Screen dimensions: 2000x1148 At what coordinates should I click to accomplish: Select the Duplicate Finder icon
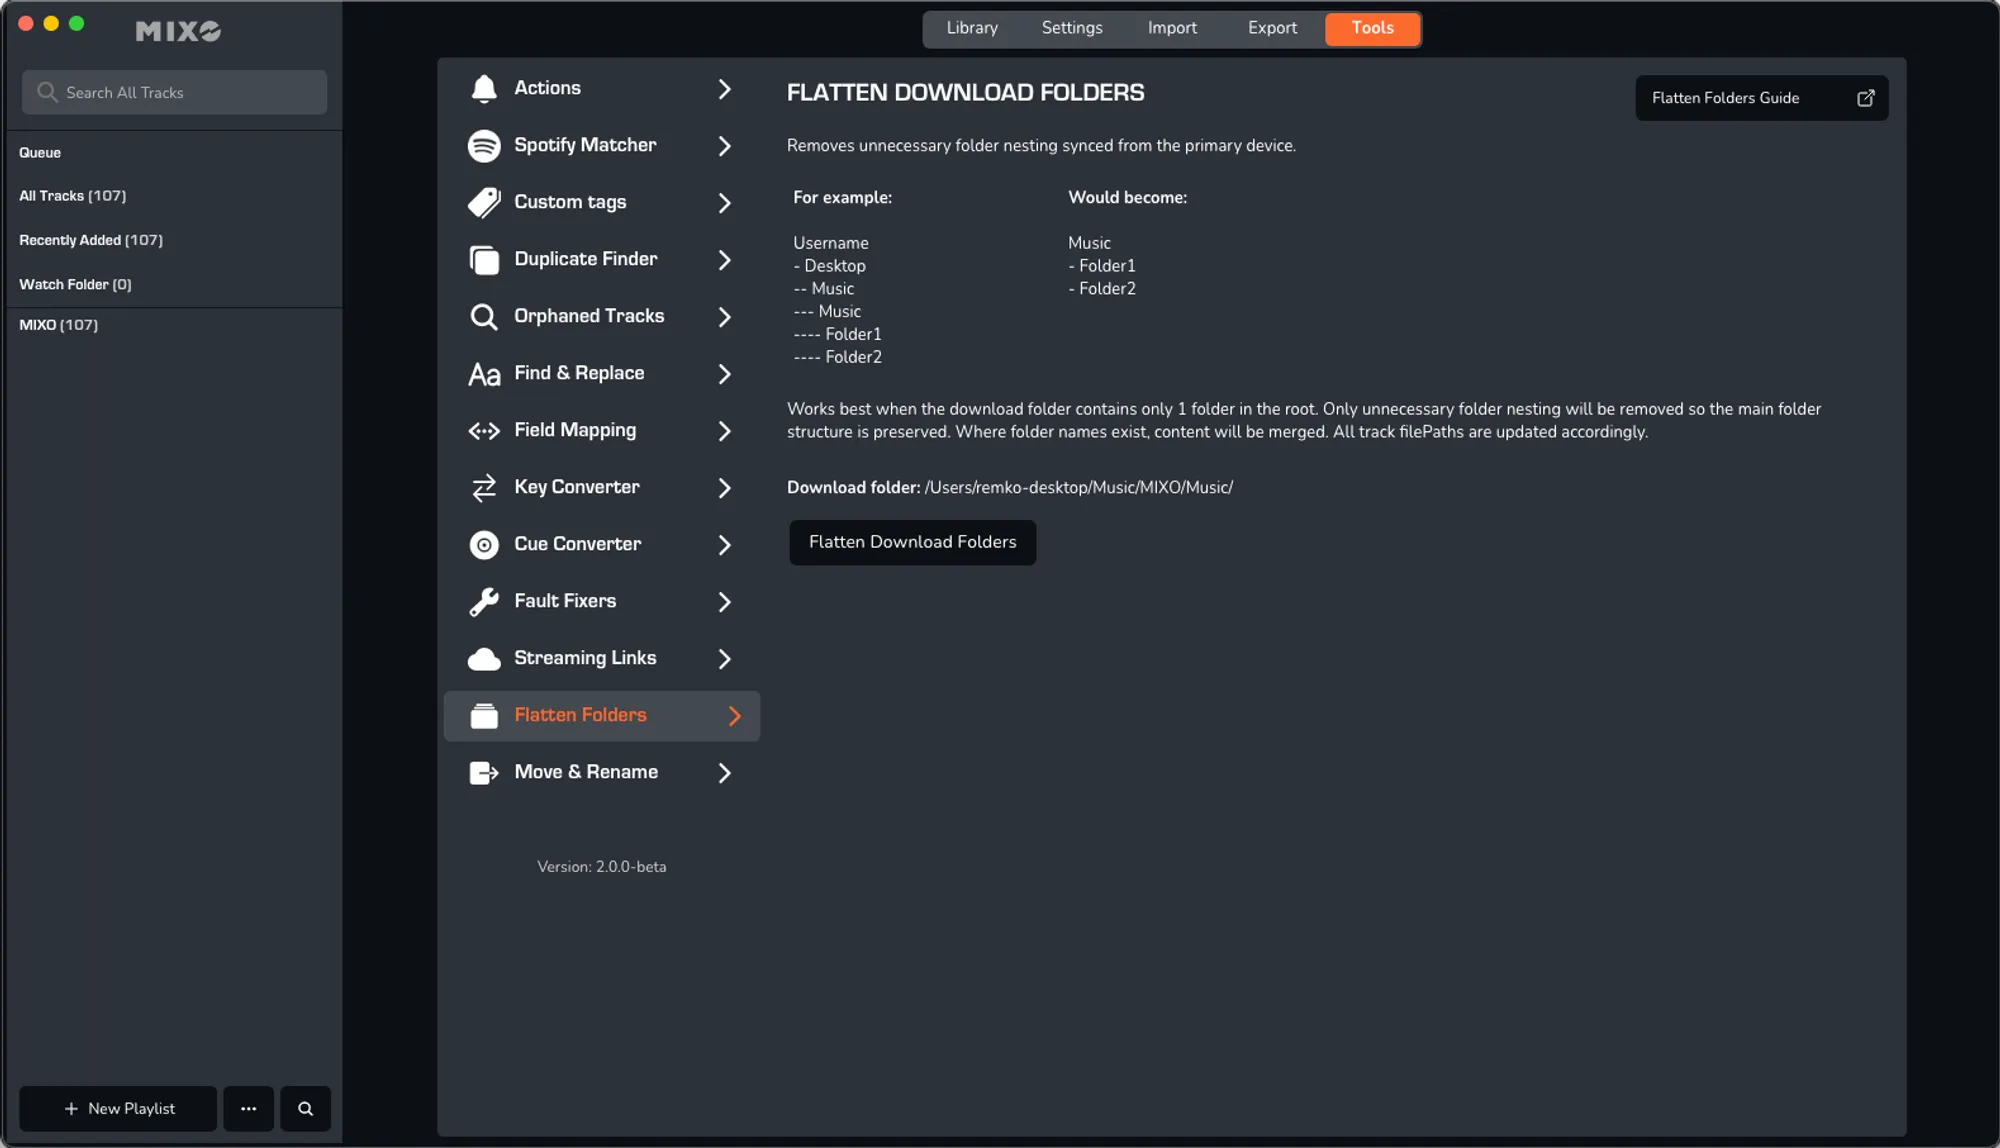coord(484,259)
